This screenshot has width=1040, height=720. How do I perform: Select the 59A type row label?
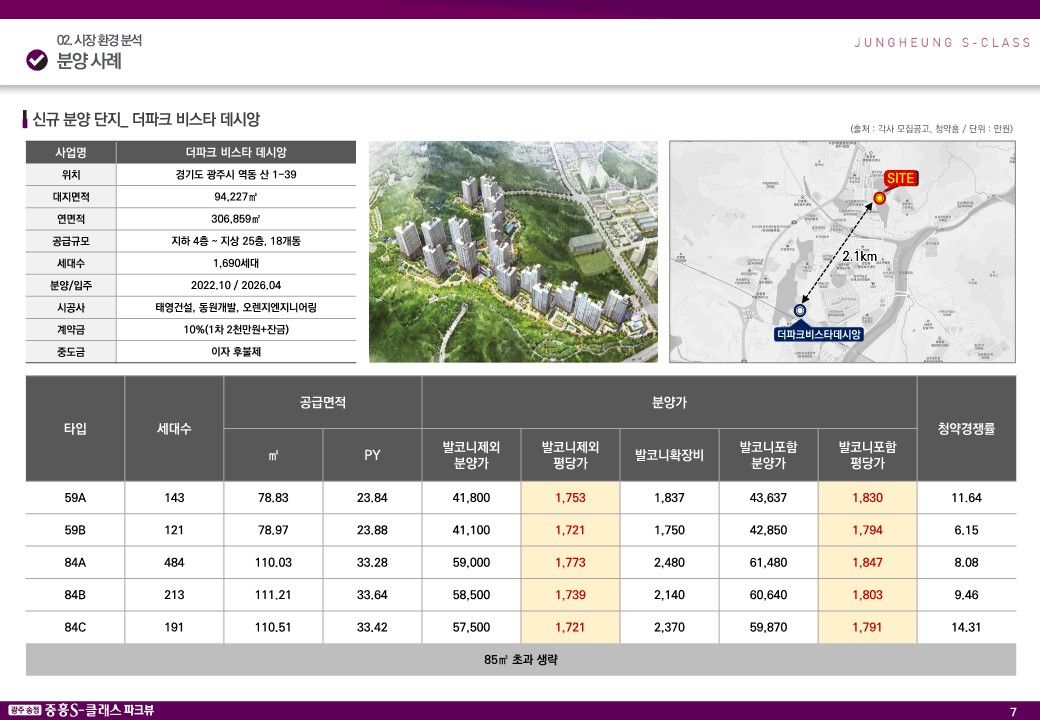(75, 498)
